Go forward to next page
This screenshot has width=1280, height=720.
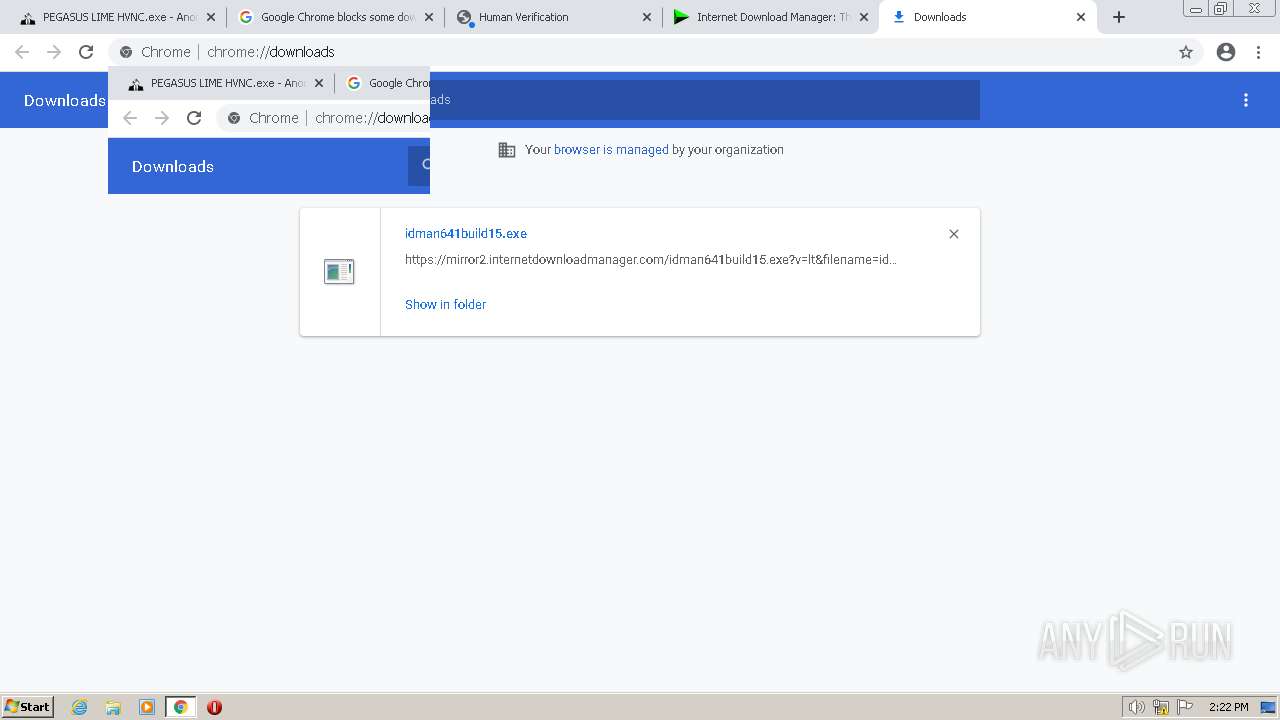click(x=54, y=52)
